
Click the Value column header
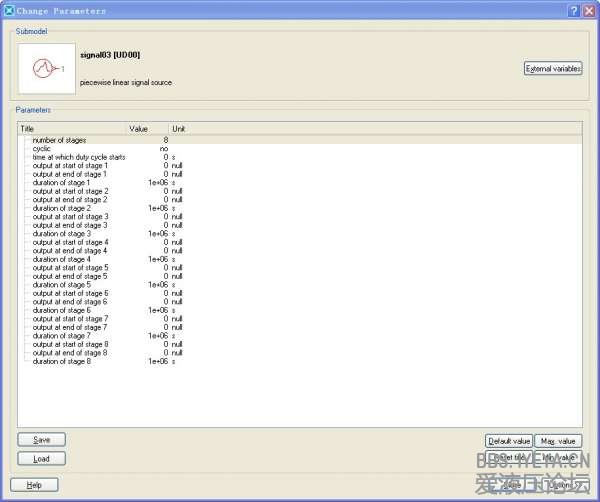[x=146, y=129]
